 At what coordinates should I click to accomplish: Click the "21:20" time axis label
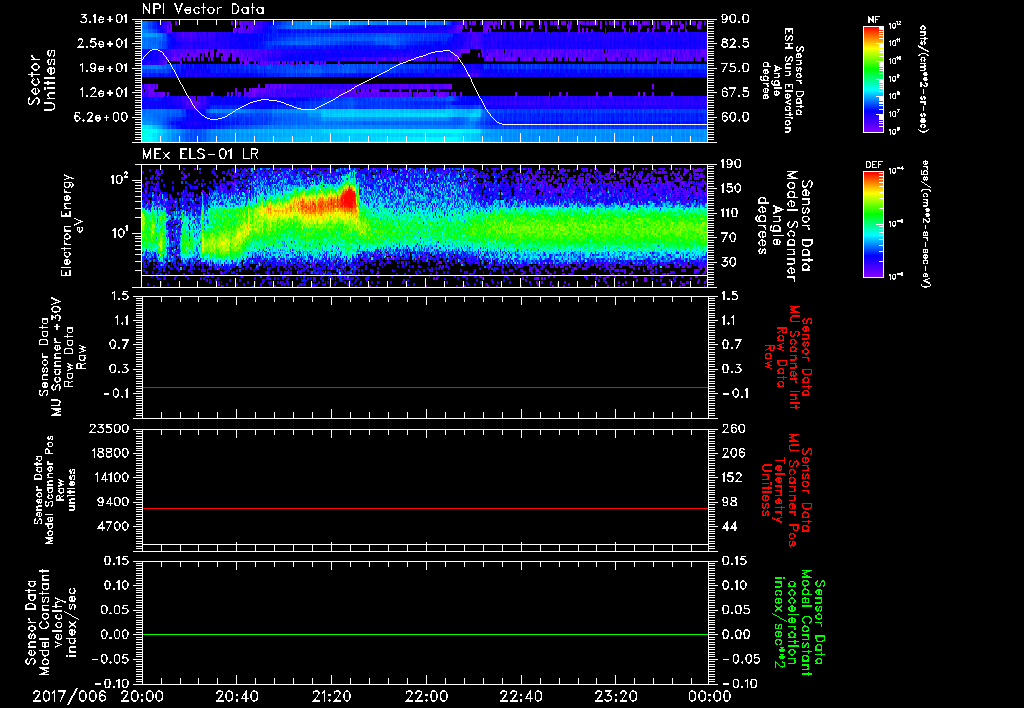click(x=331, y=697)
